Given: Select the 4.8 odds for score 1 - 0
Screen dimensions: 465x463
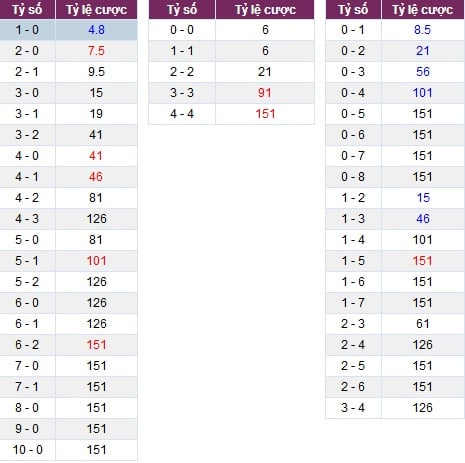Looking at the screenshot, I should (96, 30).
